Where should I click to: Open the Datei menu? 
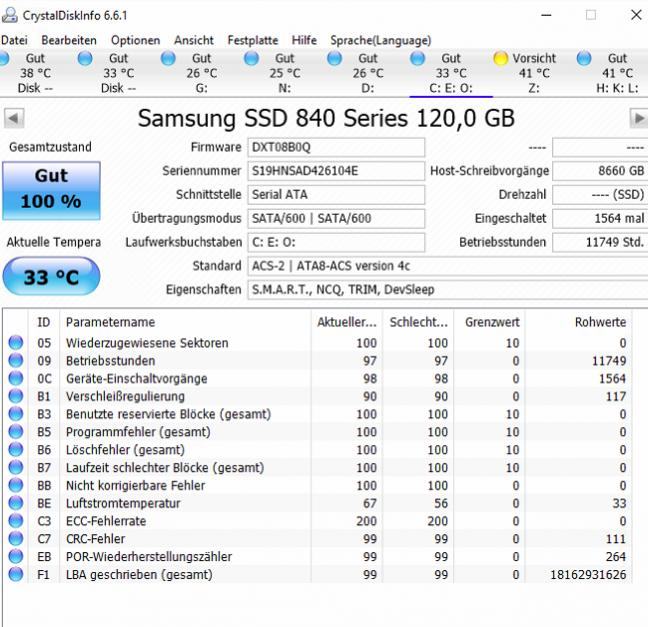click(14, 40)
